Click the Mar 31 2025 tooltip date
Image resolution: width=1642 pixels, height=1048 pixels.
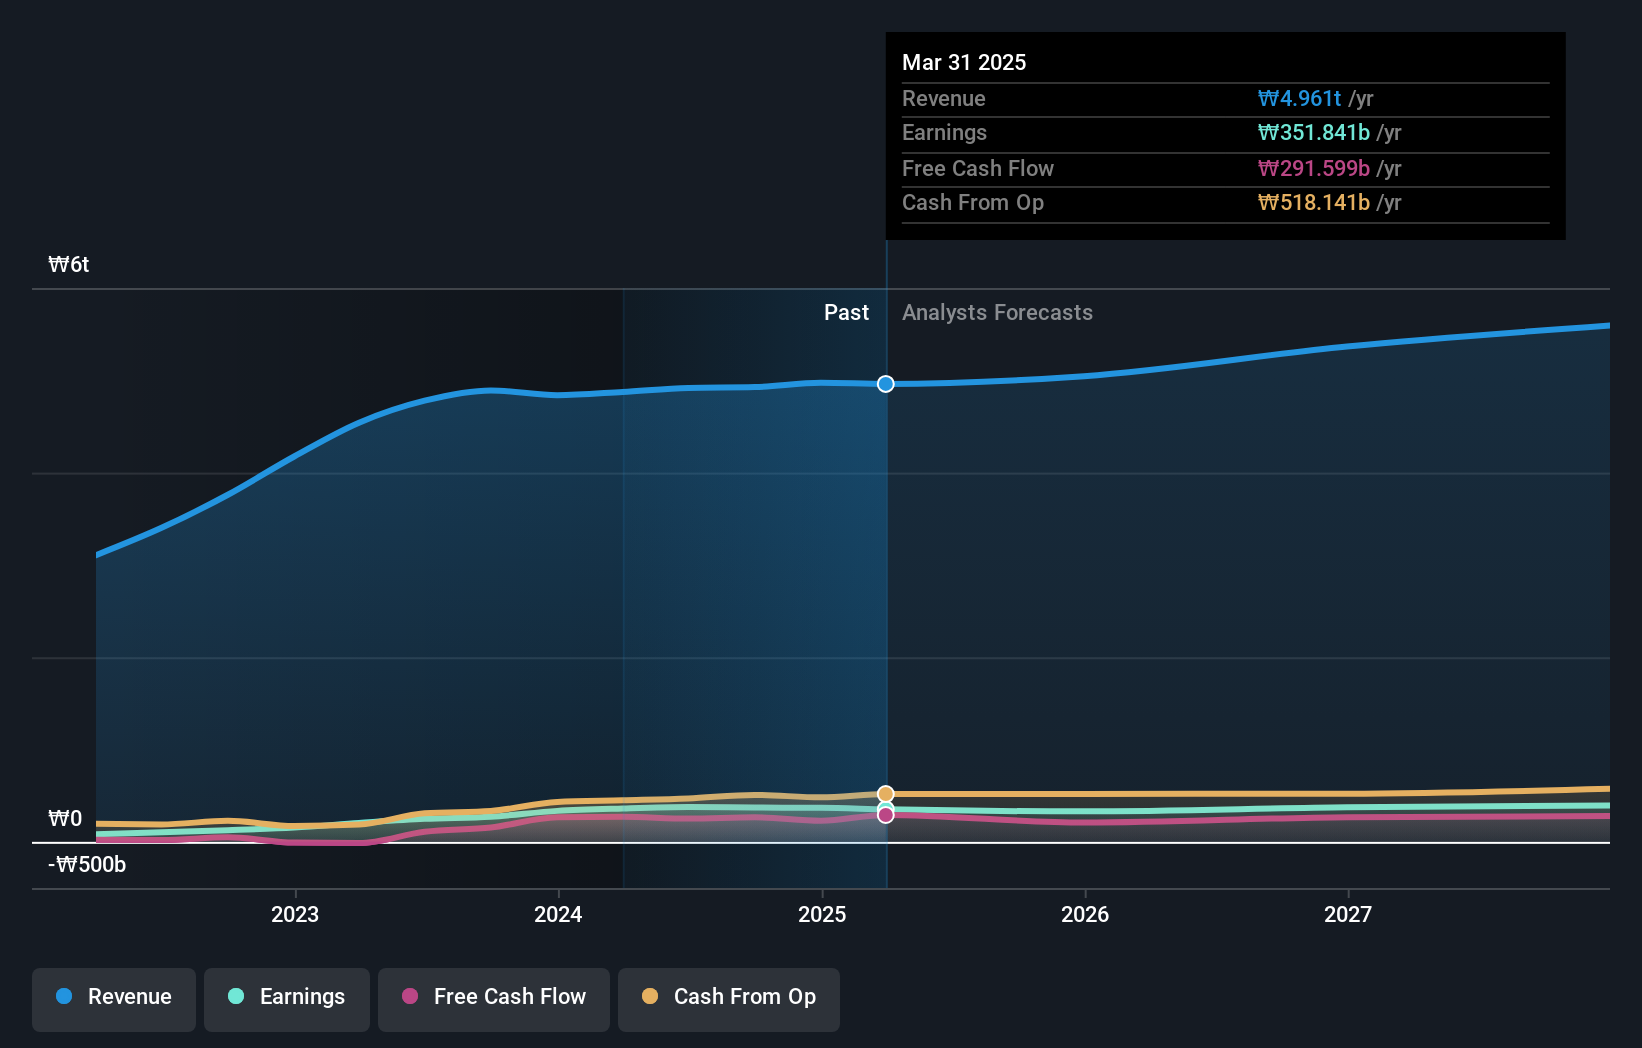tap(964, 62)
